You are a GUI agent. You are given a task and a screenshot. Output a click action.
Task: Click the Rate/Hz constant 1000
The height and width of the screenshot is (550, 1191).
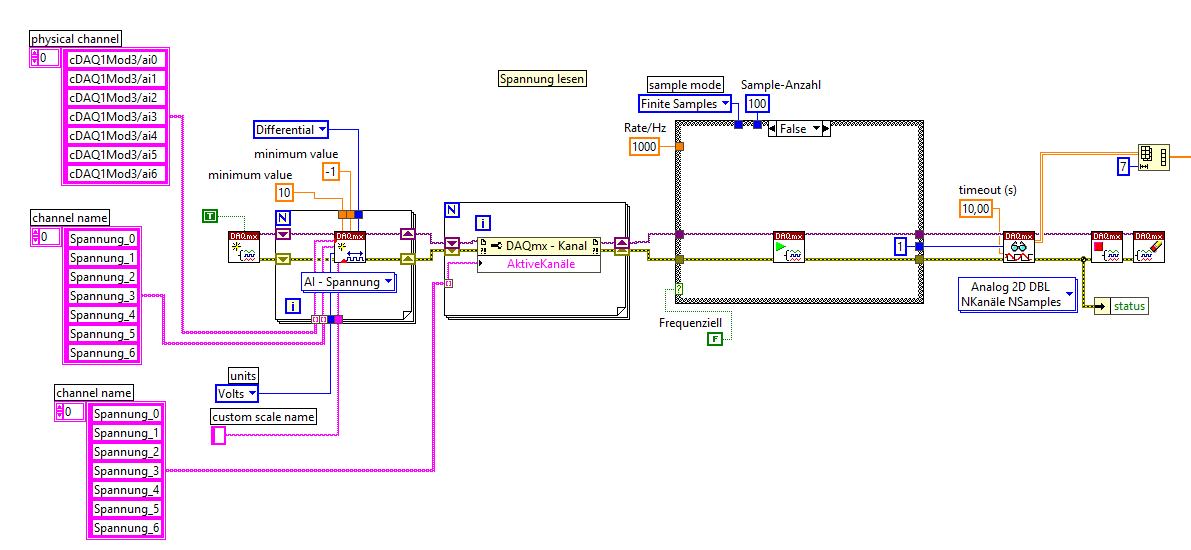644,147
